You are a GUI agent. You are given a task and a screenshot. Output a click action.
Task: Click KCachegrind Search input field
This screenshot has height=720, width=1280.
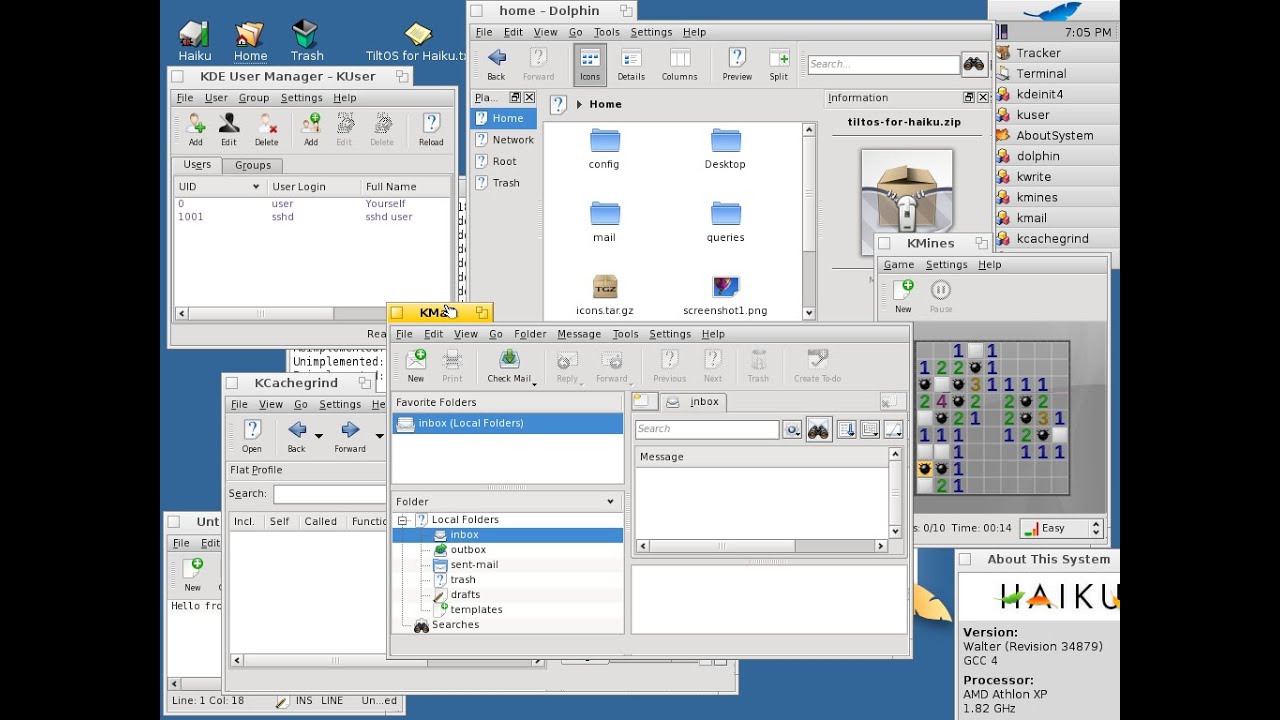330,494
